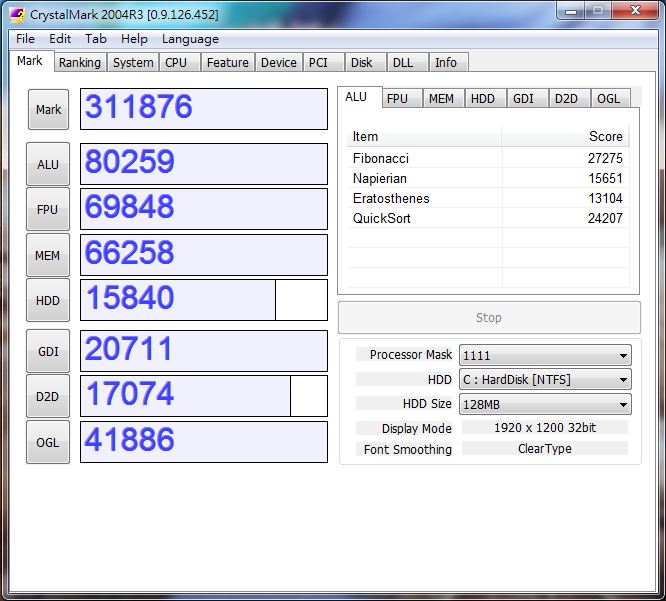Click the OGL score 41886
This screenshot has height=601, width=666.
(204, 442)
